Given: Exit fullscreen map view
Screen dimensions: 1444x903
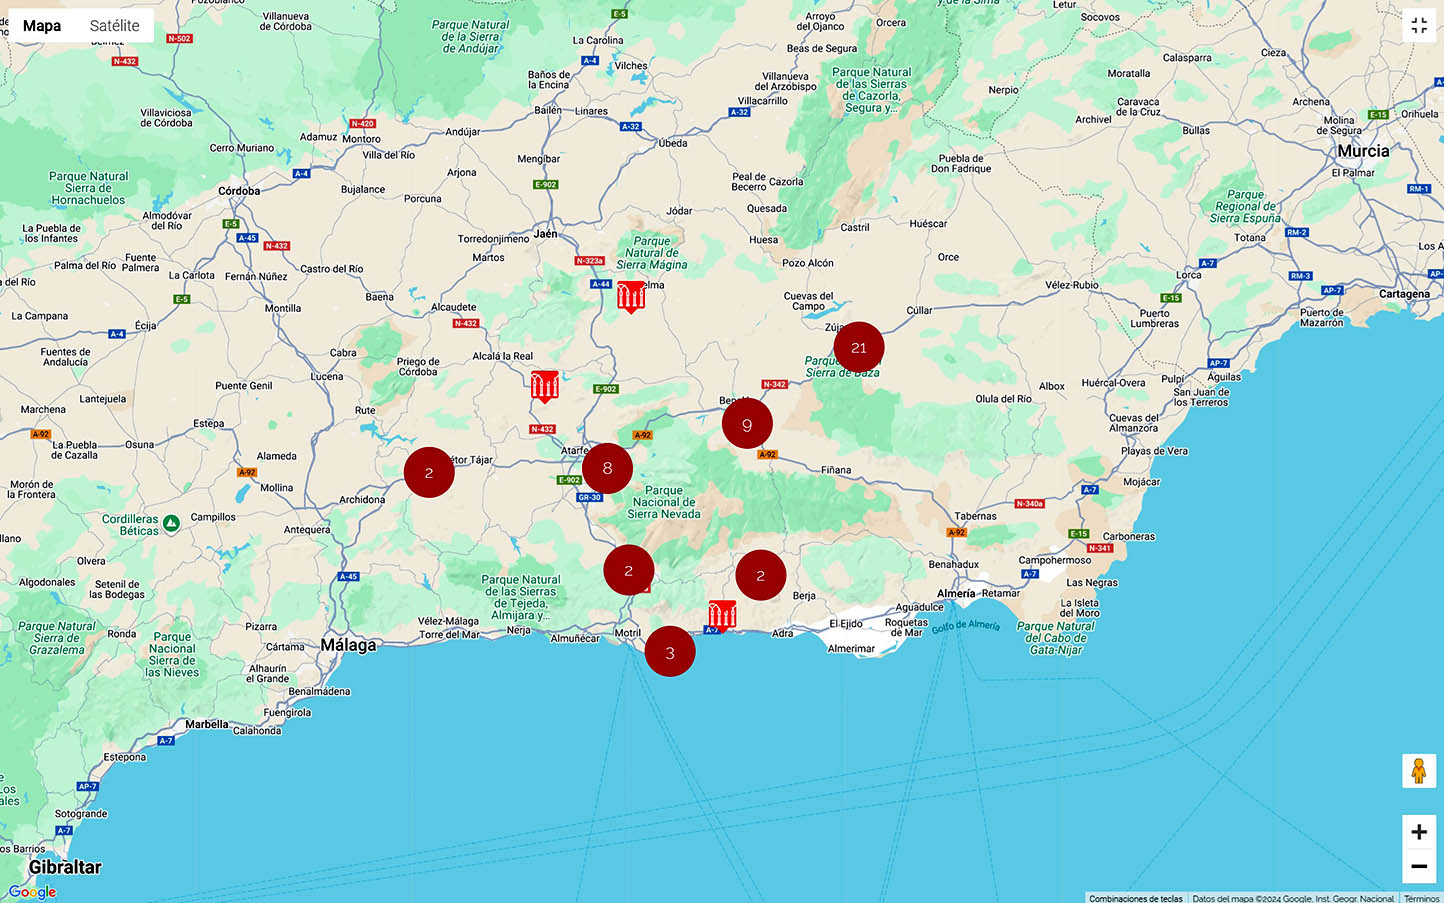Looking at the screenshot, I should (x=1418, y=26).
